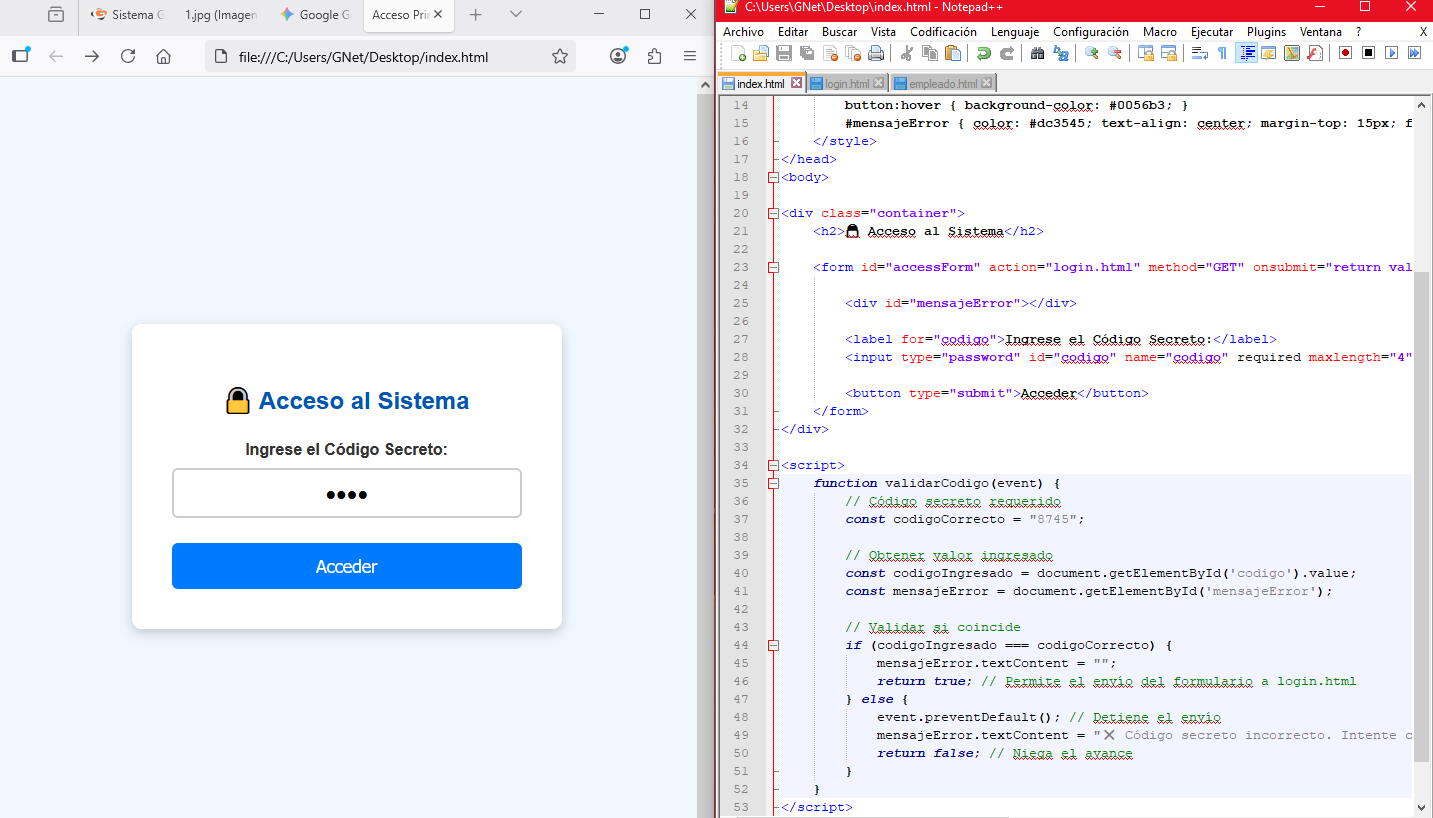Image resolution: width=1433 pixels, height=818 pixels.
Task: Collapse the script block at line 34
Action: point(772,466)
